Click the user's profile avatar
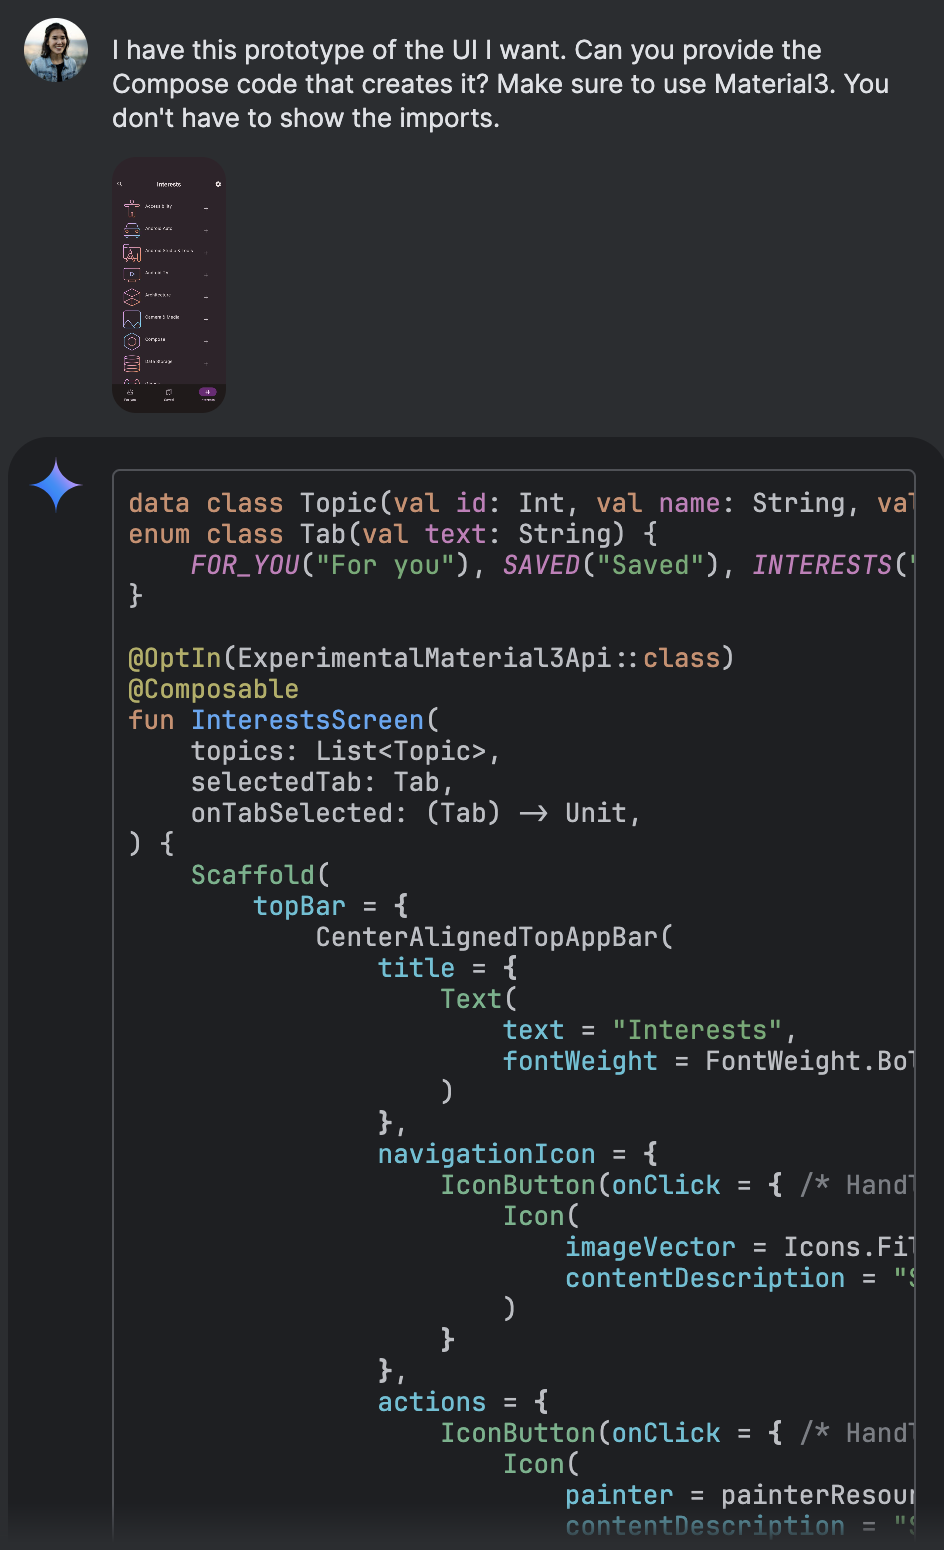The width and height of the screenshot is (944, 1550). pos(56,49)
